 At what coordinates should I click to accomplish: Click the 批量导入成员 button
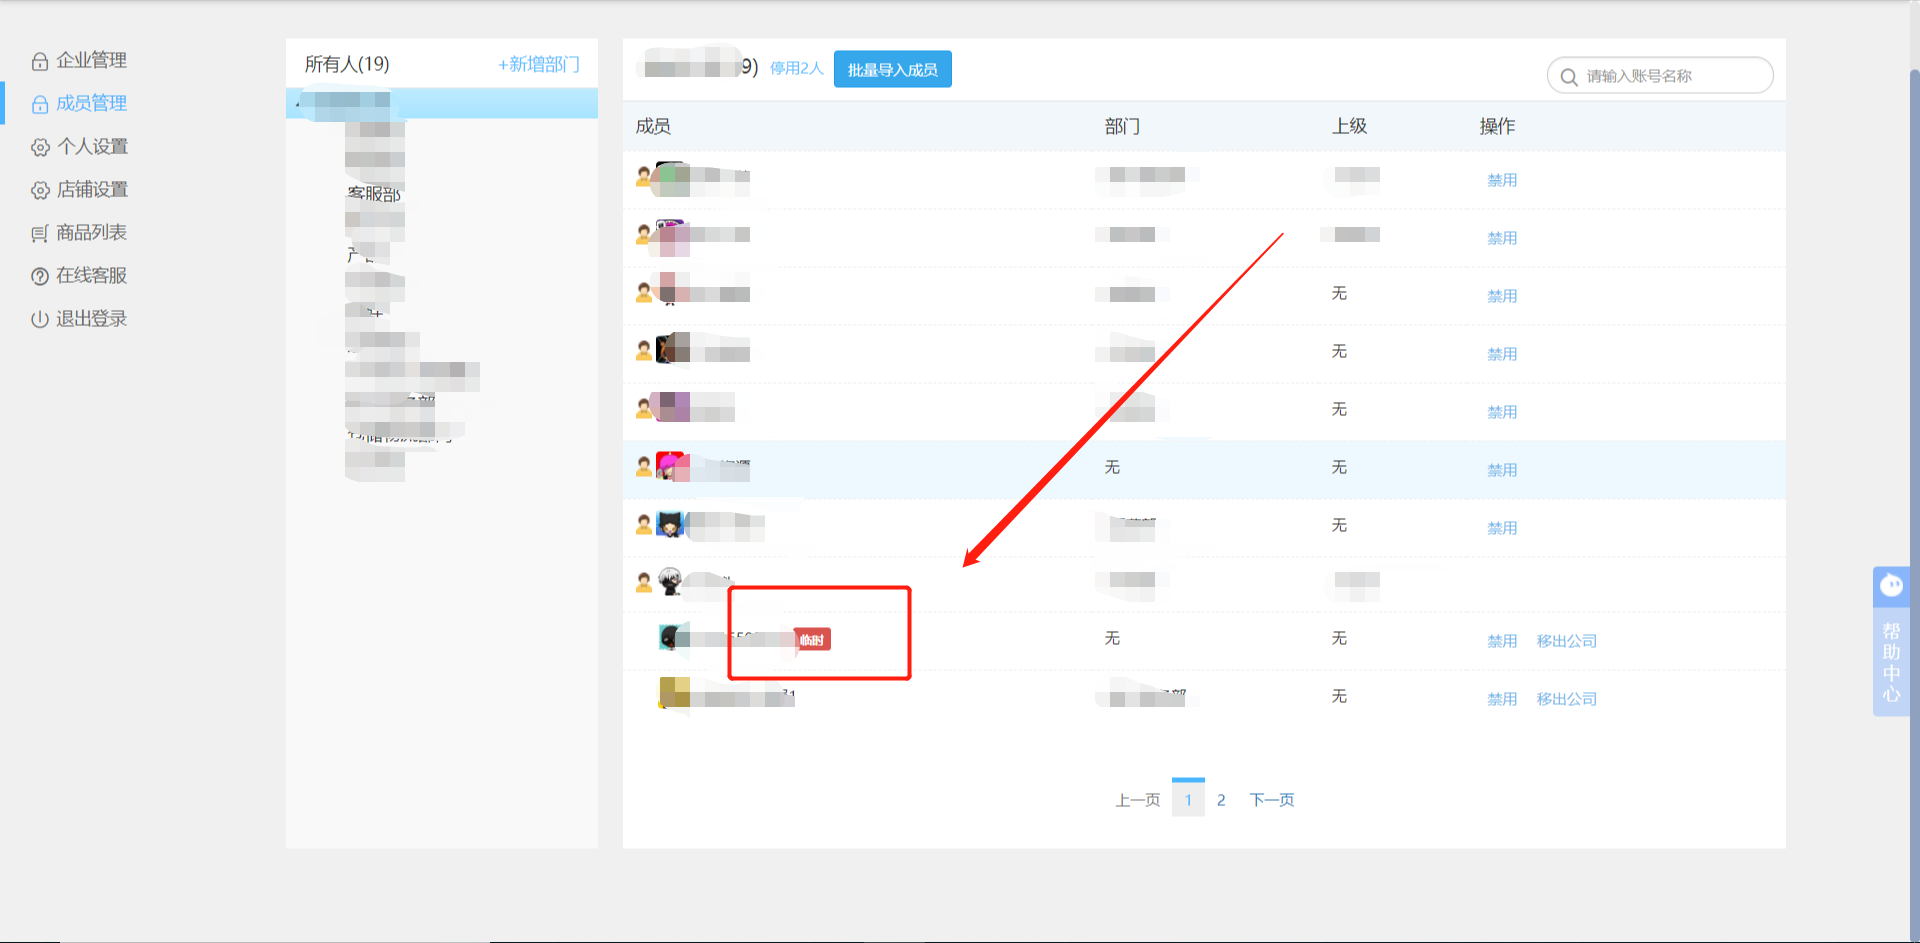click(x=892, y=70)
